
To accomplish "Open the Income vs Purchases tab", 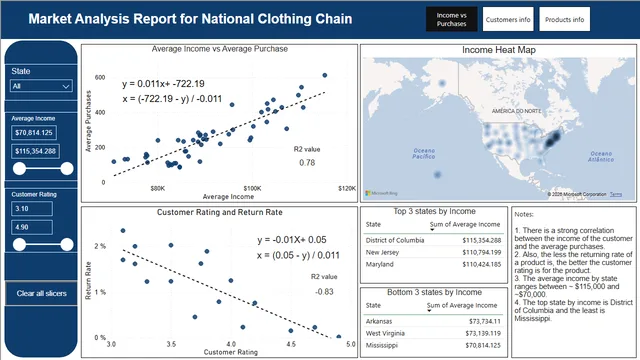I will pyautogui.click(x=451, y=19).
